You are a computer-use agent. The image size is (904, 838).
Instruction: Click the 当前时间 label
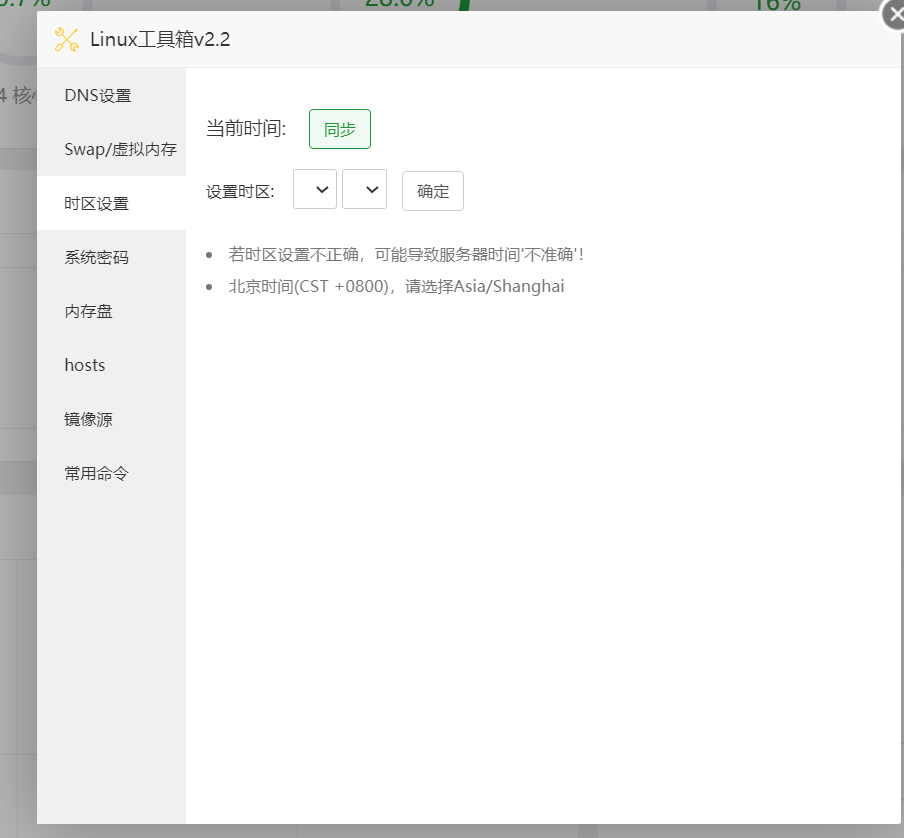(x=246, y=129)
